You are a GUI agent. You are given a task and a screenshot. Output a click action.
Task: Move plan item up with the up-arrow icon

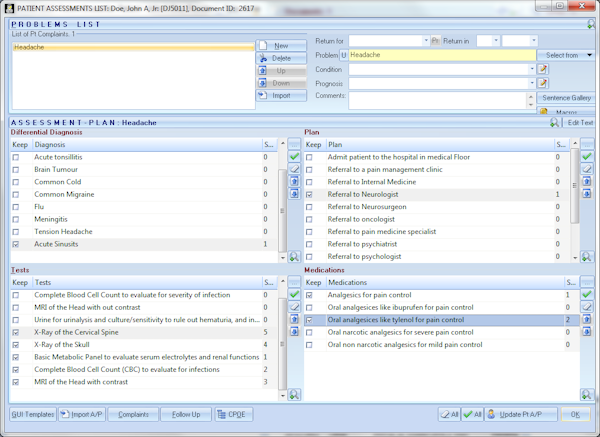tap(587, 181)
